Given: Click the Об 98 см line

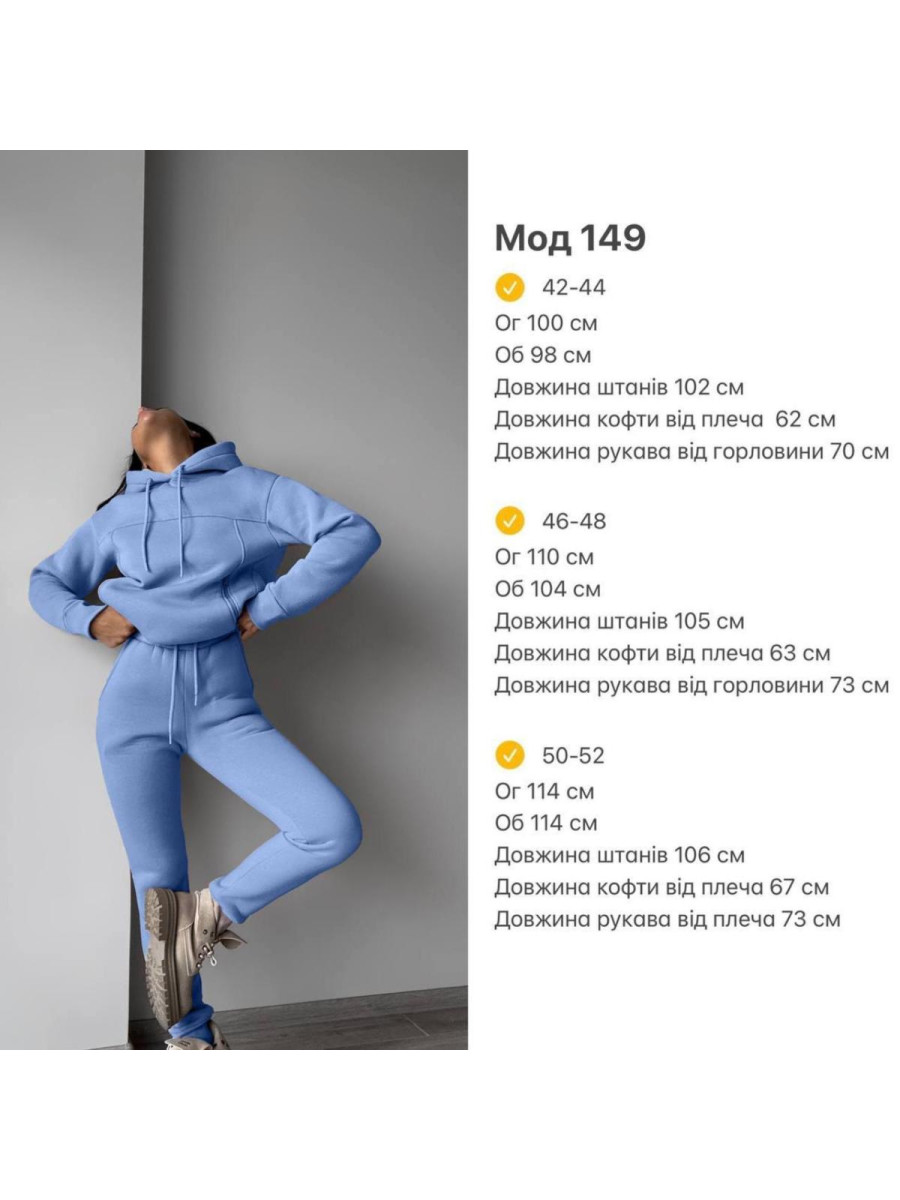Looking at the screenshot, I should point(543,356).
